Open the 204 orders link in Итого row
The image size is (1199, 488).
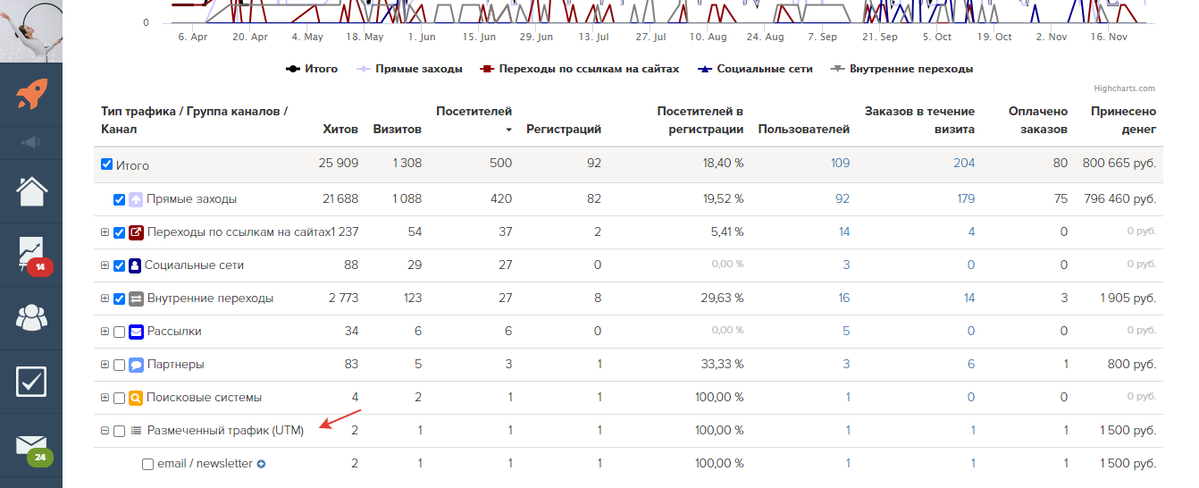tap(963, 164)
